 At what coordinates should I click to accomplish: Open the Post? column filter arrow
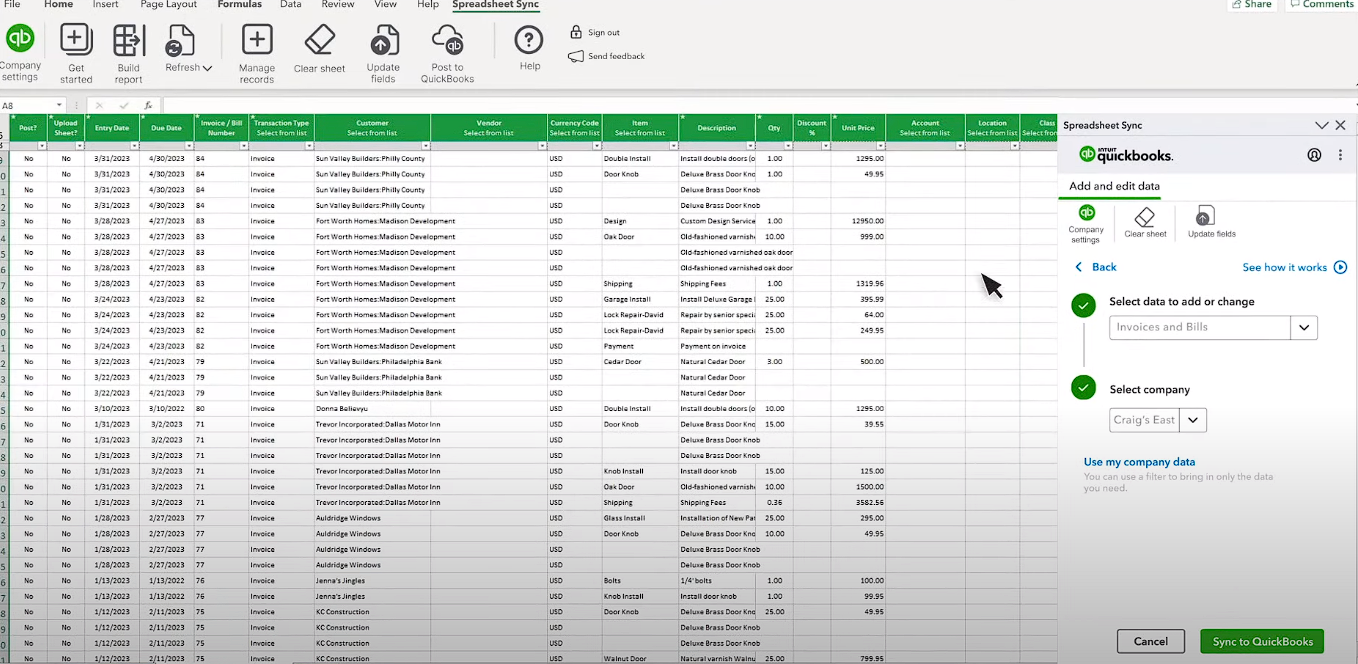42,146
